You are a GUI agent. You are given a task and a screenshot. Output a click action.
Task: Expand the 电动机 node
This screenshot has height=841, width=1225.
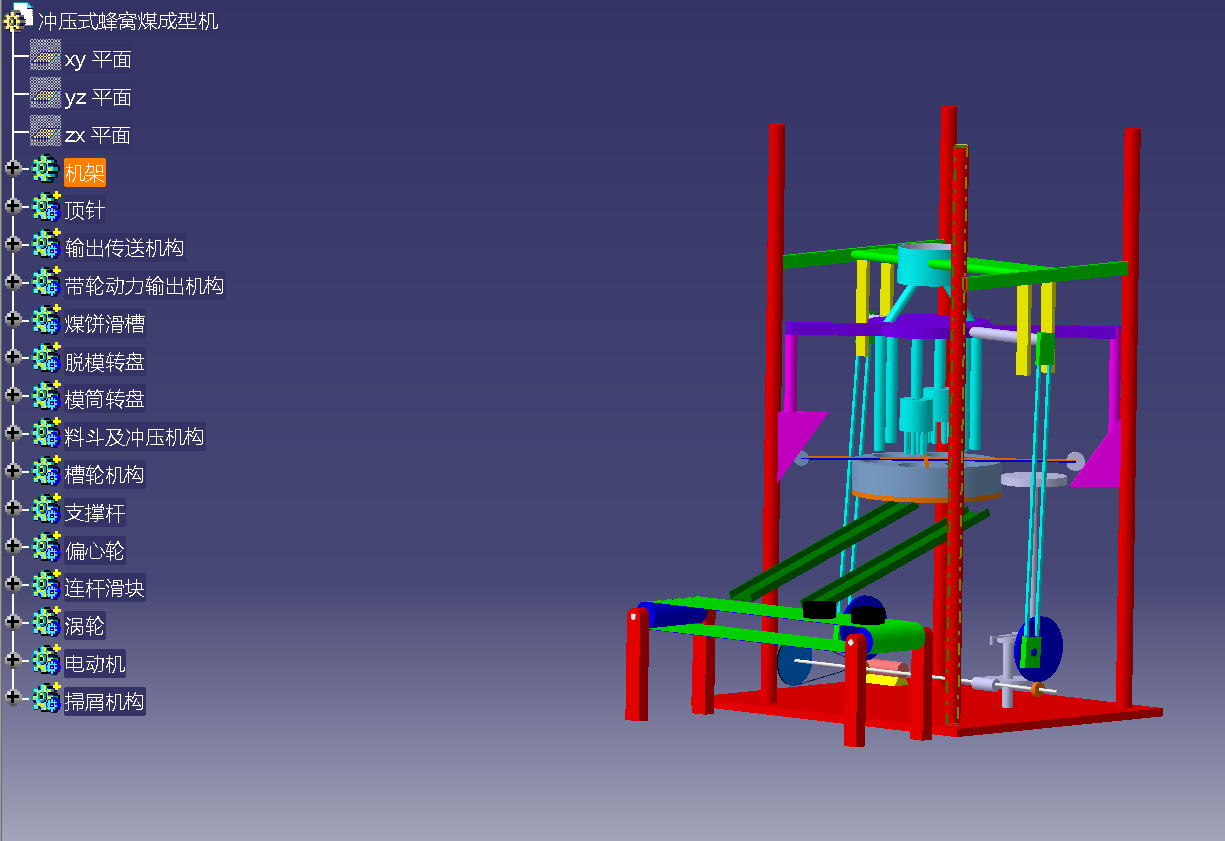[x=13, y=659]
